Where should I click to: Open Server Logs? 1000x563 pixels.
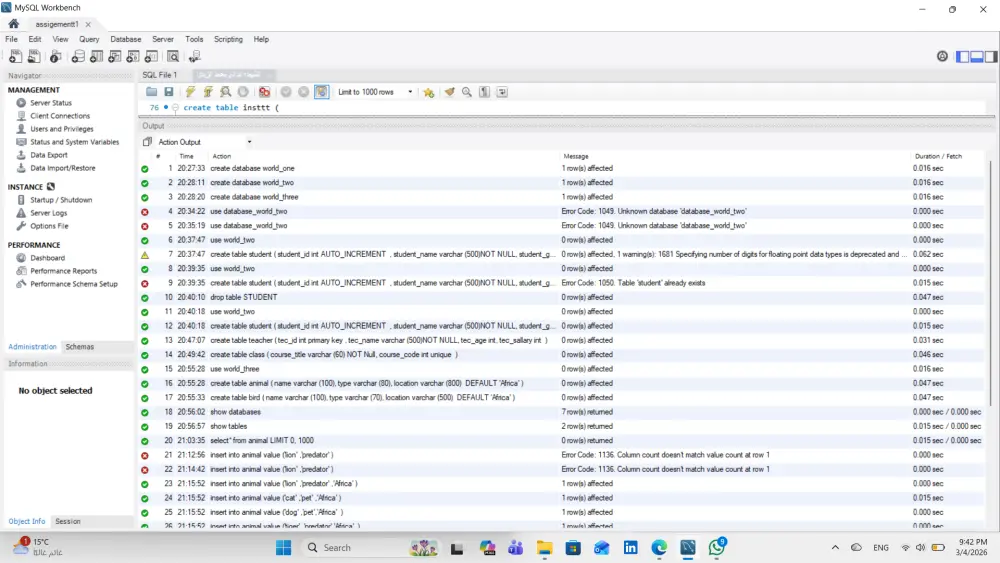click(x=48, y=213)
